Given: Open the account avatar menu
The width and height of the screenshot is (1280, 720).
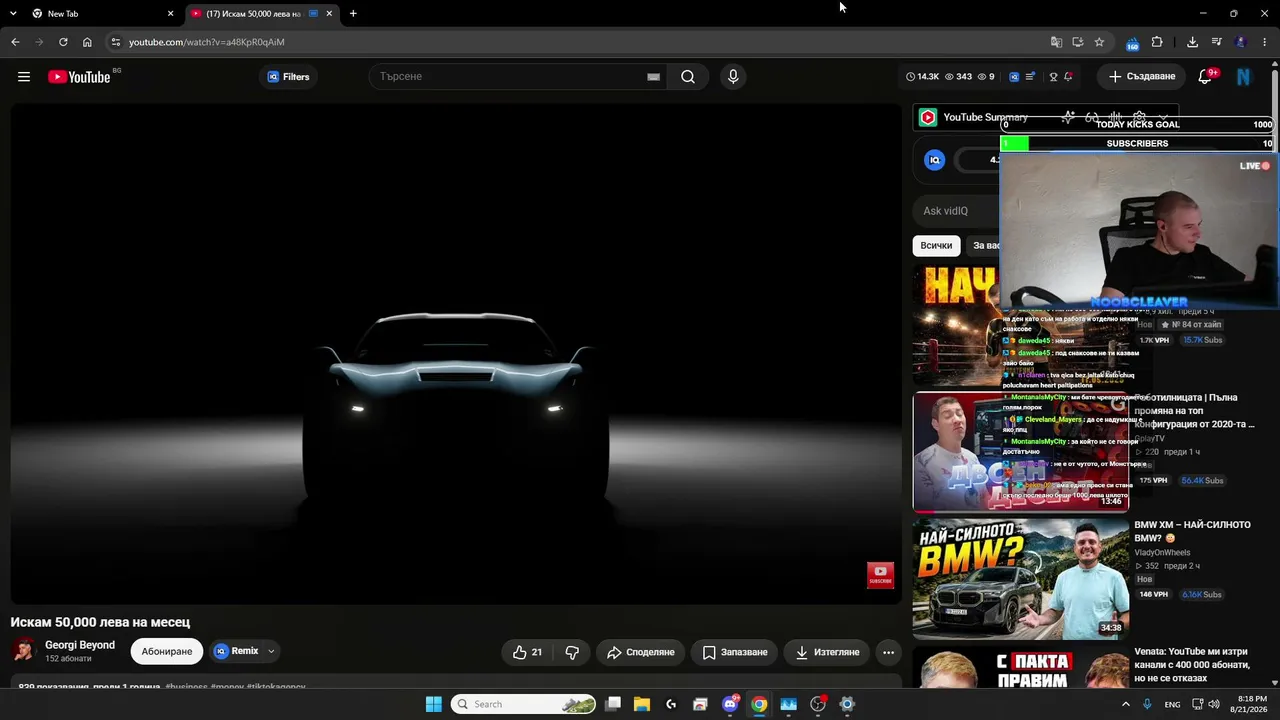Looking at the screenshot, I should tap(1244, 77).
